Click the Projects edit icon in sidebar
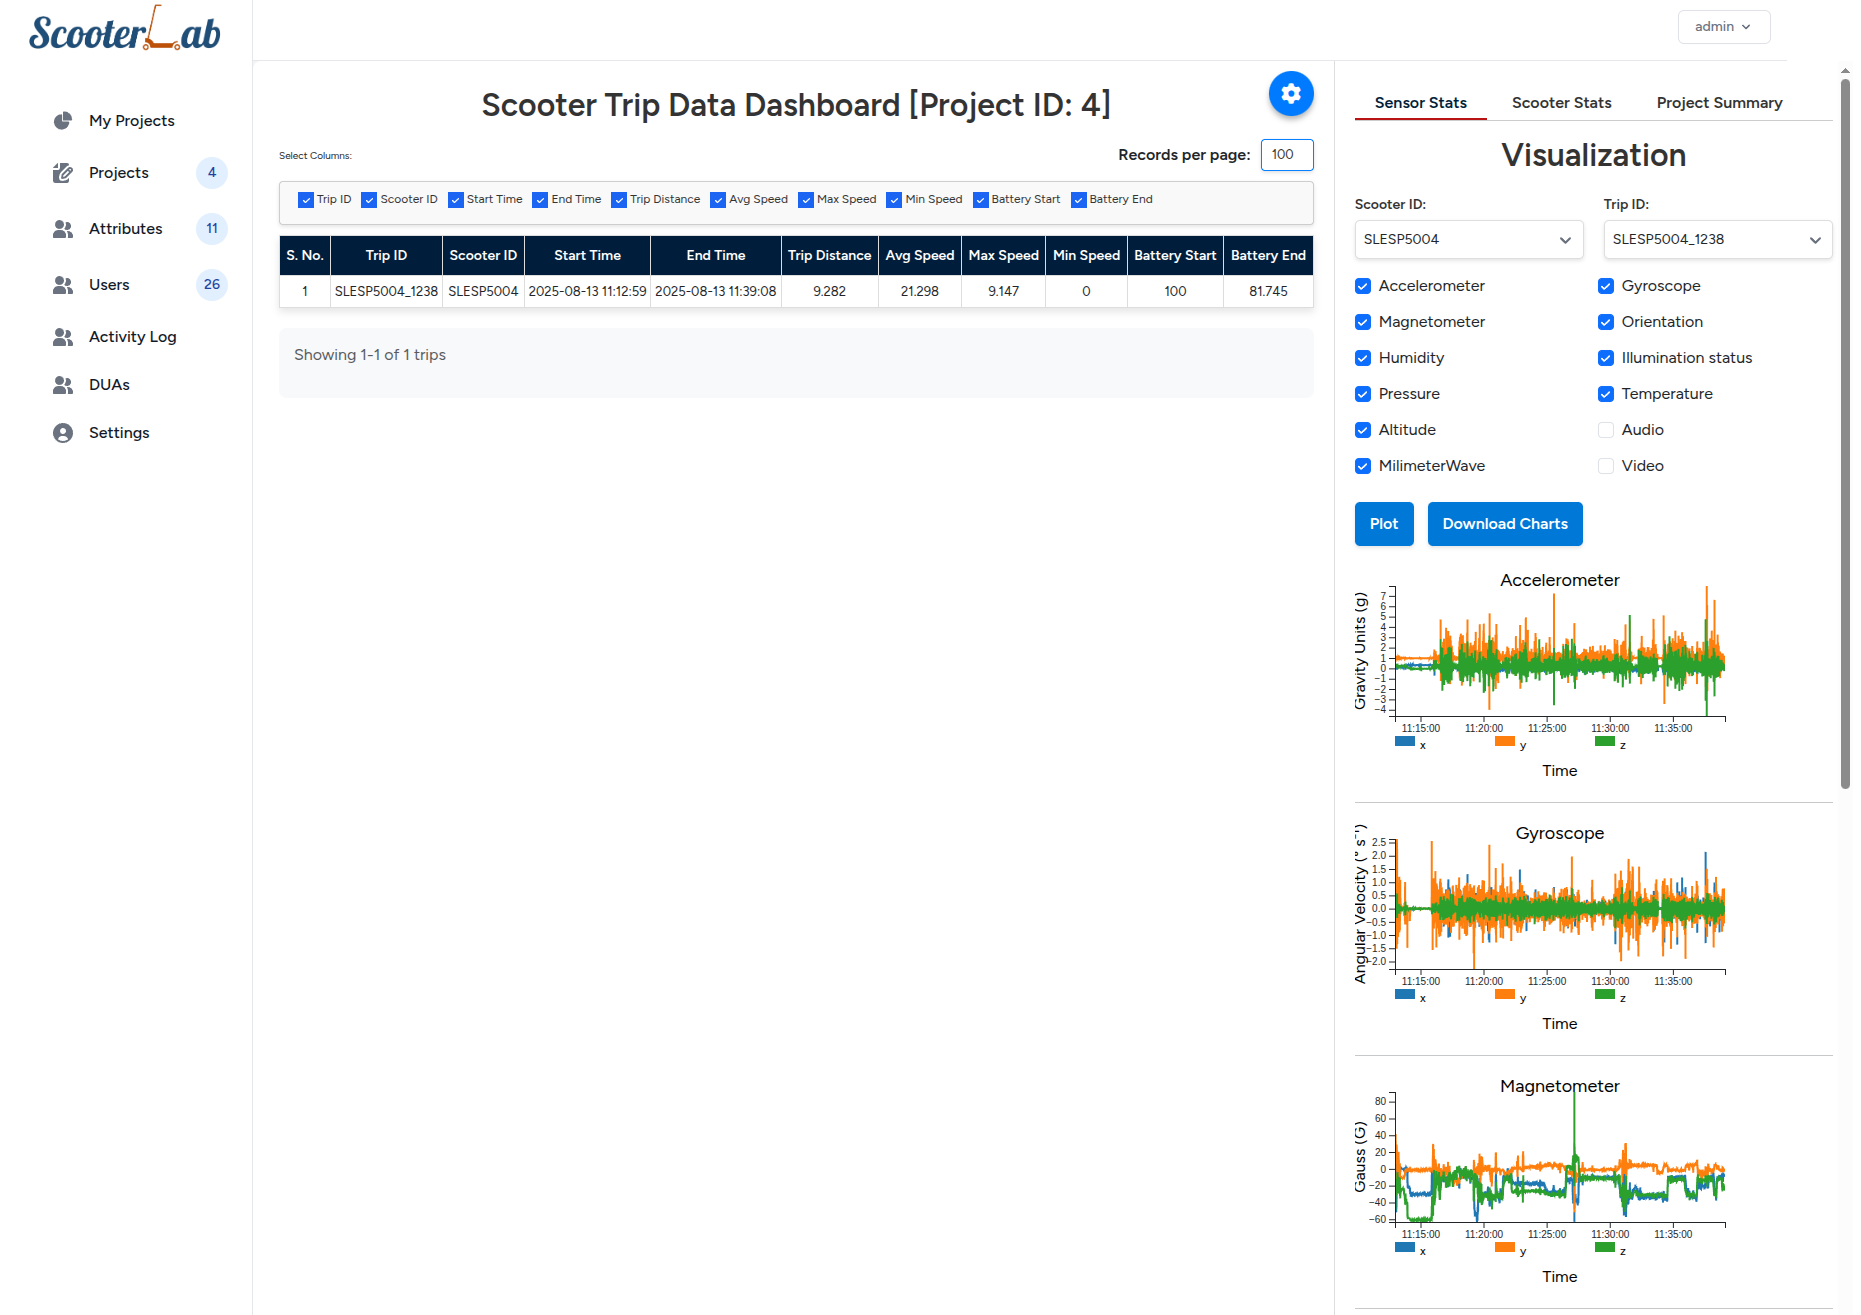 [63, 173]
